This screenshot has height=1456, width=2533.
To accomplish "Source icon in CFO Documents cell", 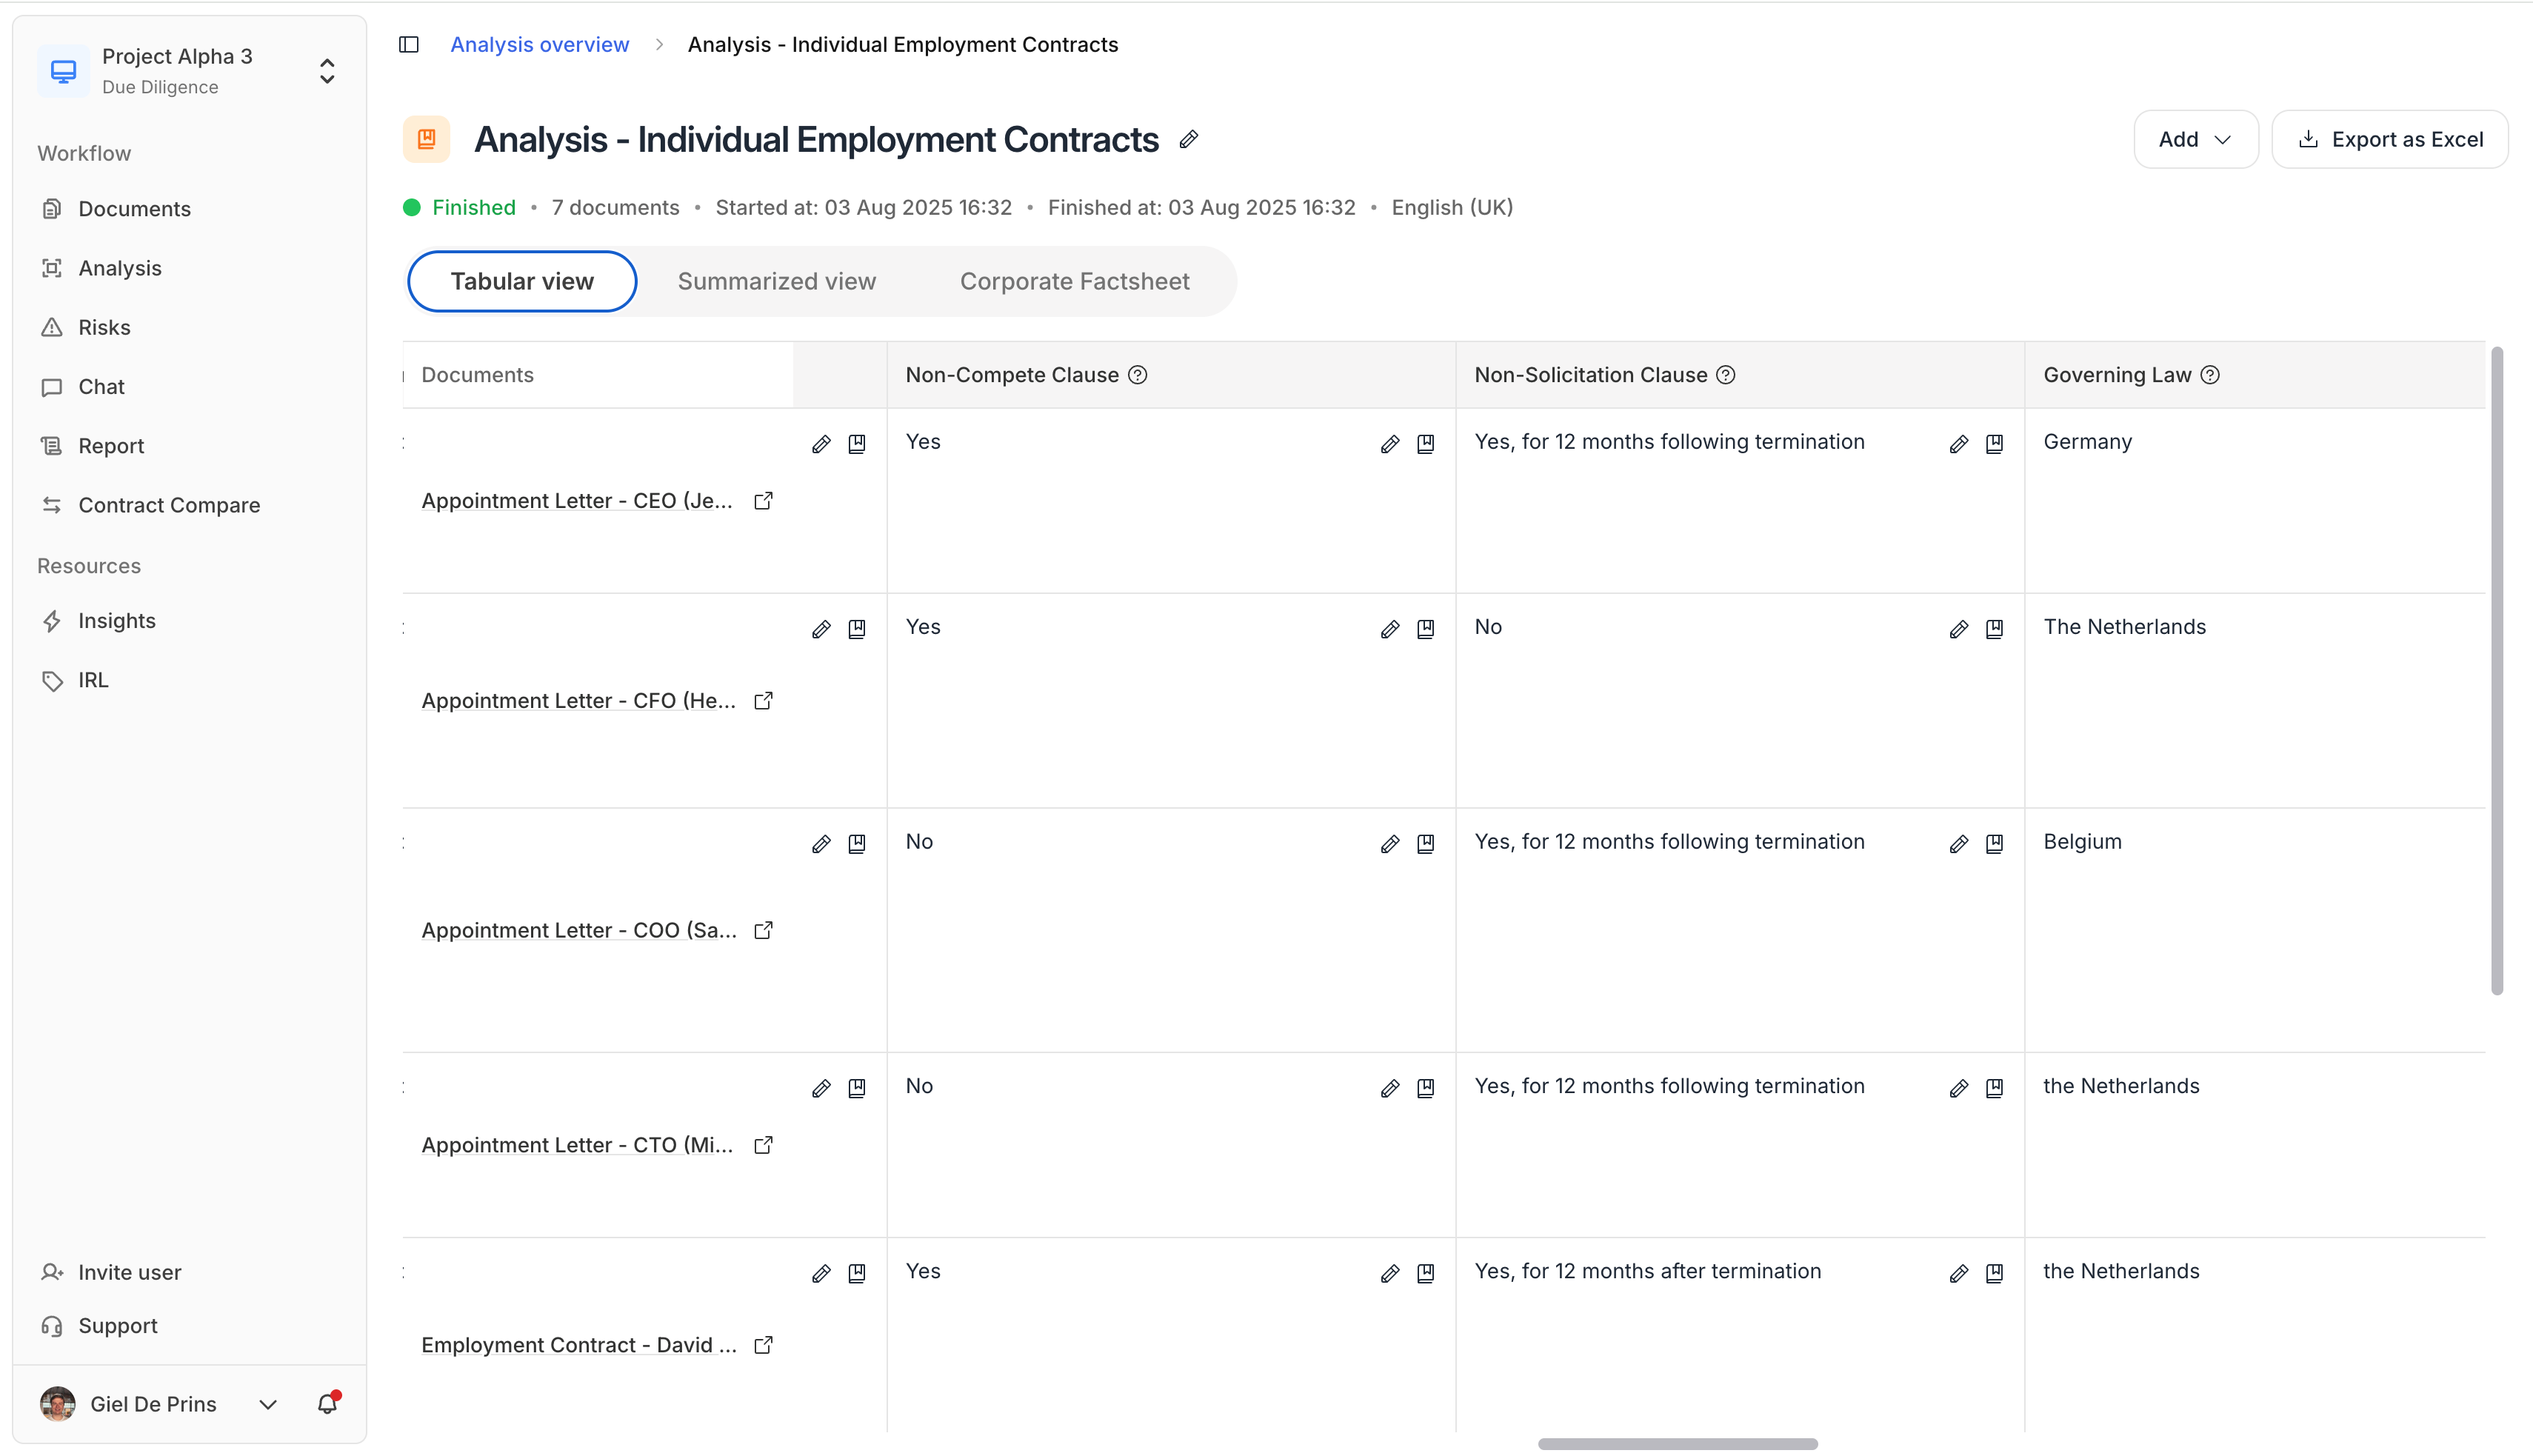I will 857,629.
